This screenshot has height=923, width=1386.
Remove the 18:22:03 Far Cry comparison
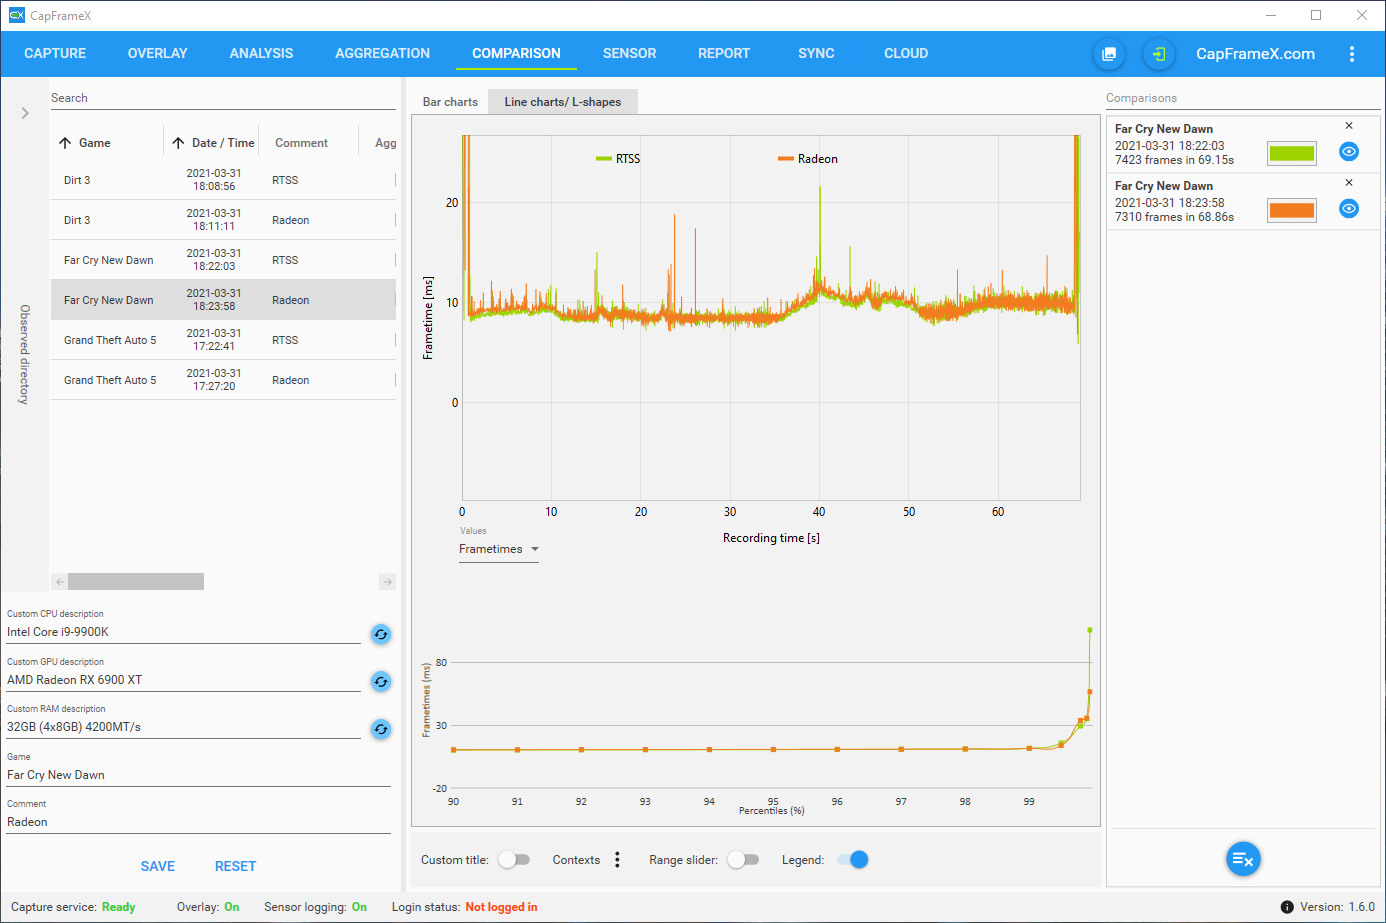[x=1349, y=126]
